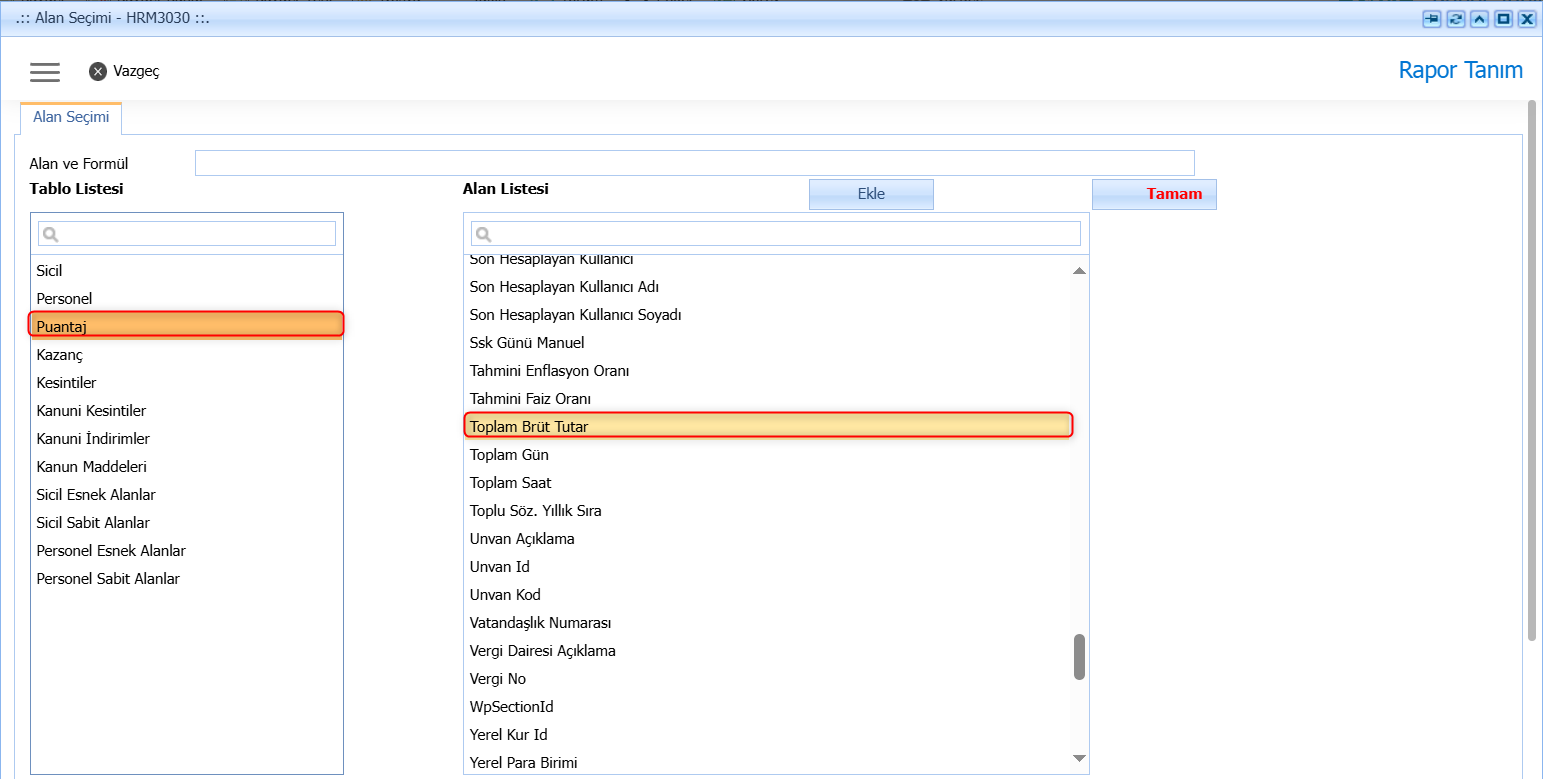
Task: Open the hamburger menu
Action: 45,72
